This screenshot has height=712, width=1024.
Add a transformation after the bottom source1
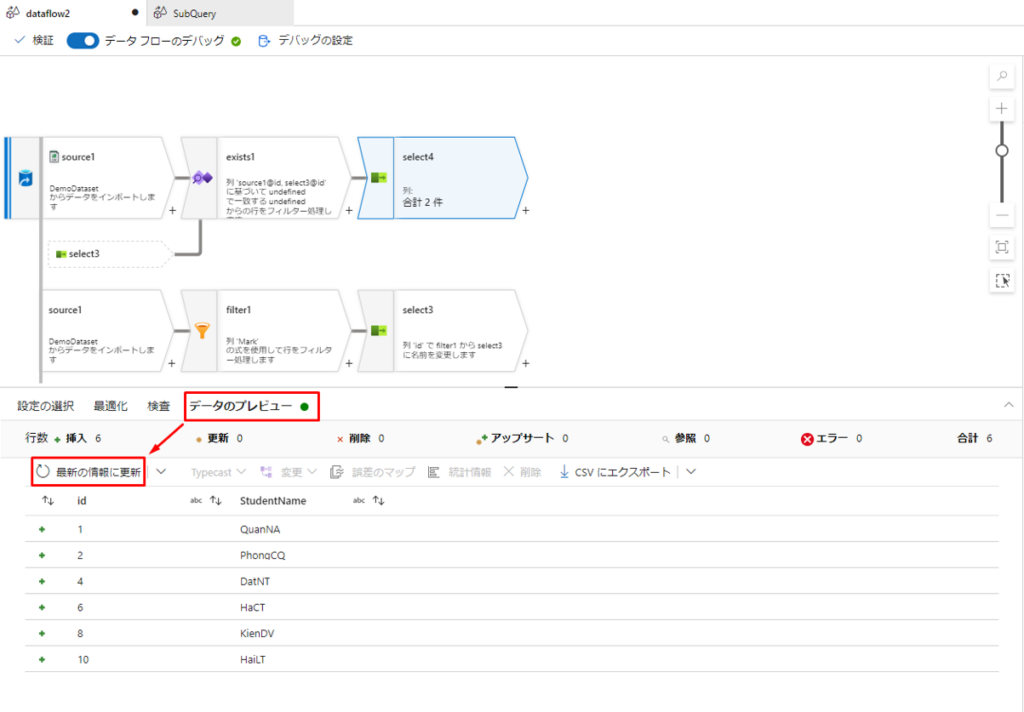coord(172,363)
